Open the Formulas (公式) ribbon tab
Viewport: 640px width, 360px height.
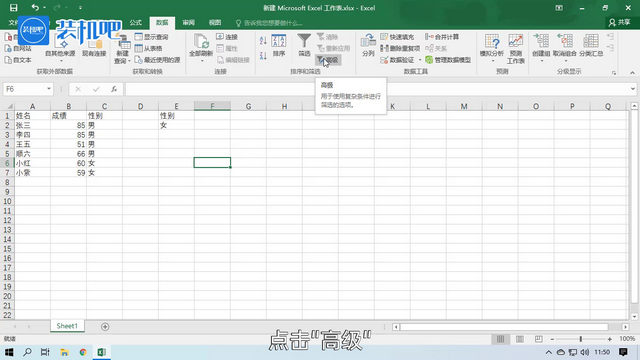pyautogui.click(x=136, y=22)
